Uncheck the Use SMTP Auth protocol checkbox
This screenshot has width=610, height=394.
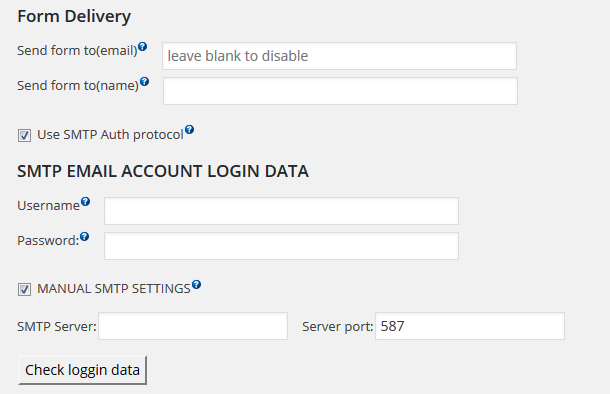coord(24,135)
